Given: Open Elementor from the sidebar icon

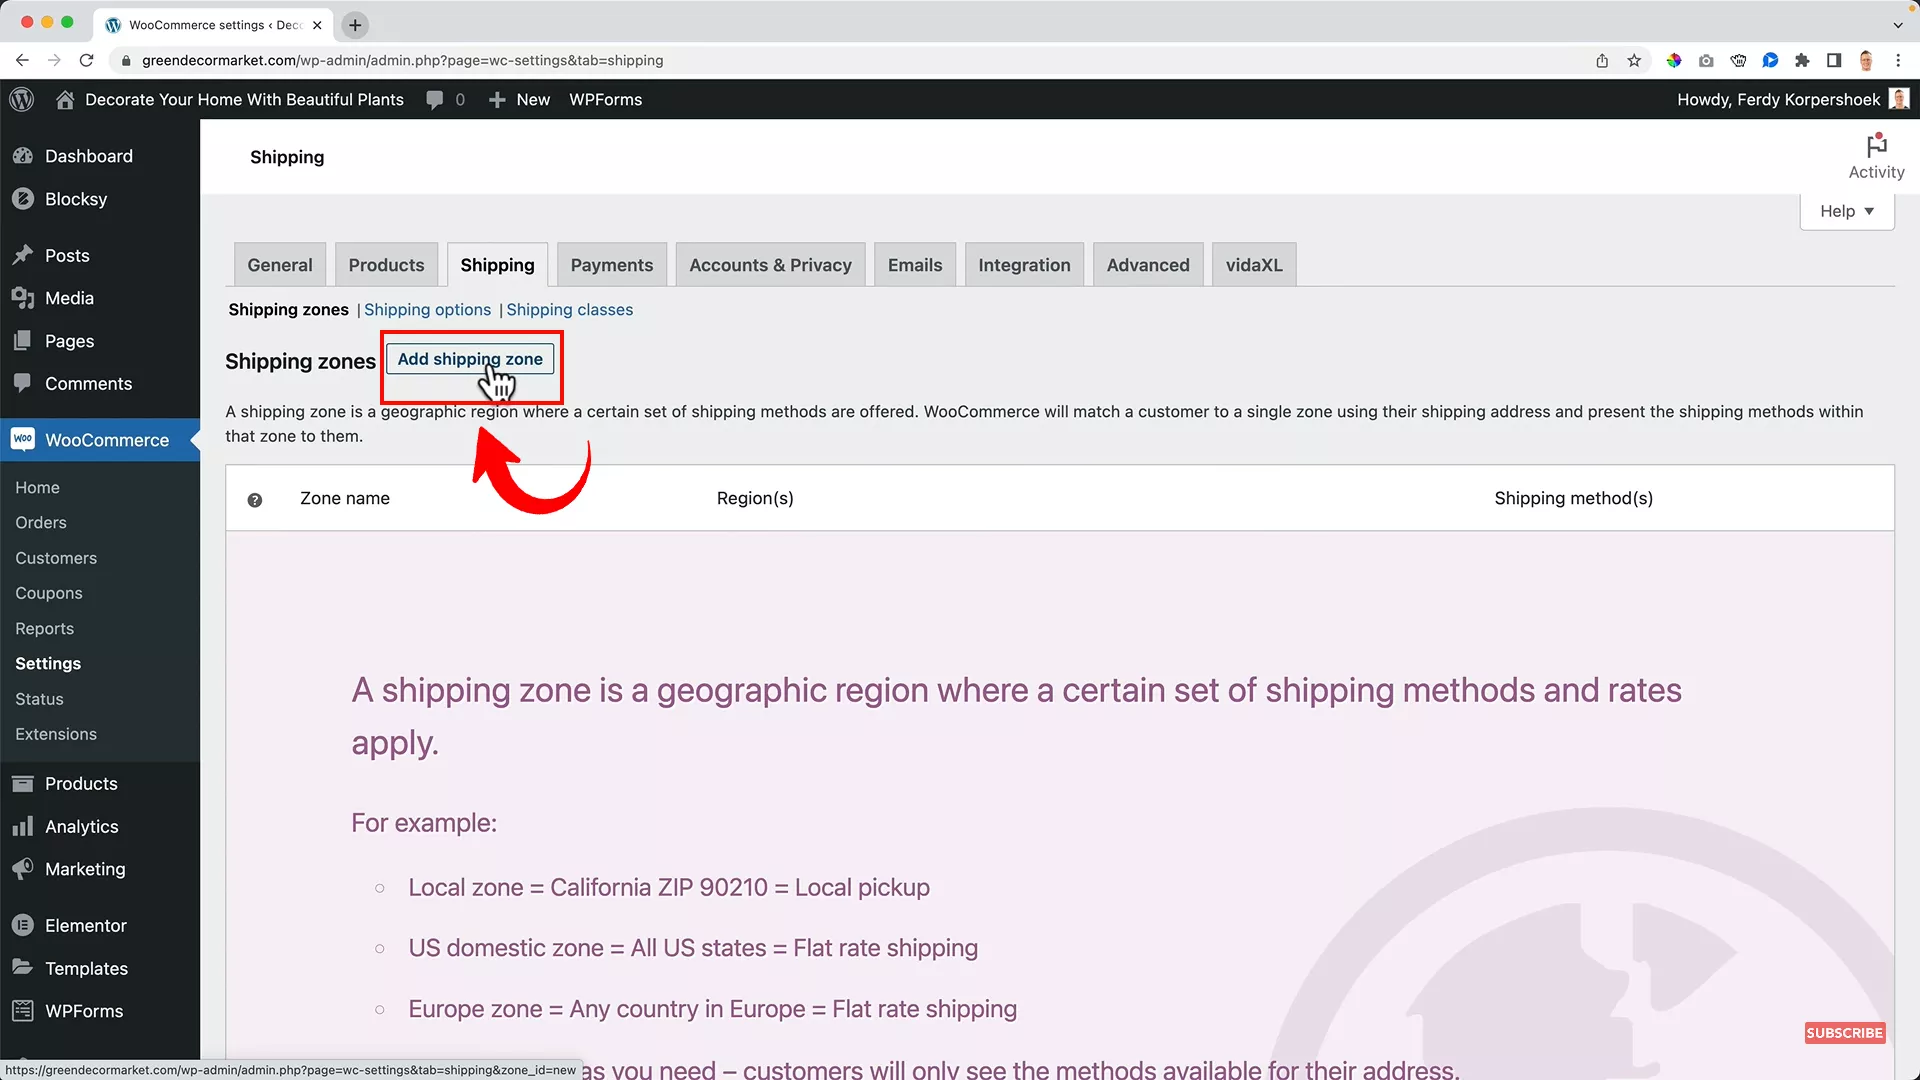Looking at the screenshot, I should click(x=23, y=925).
